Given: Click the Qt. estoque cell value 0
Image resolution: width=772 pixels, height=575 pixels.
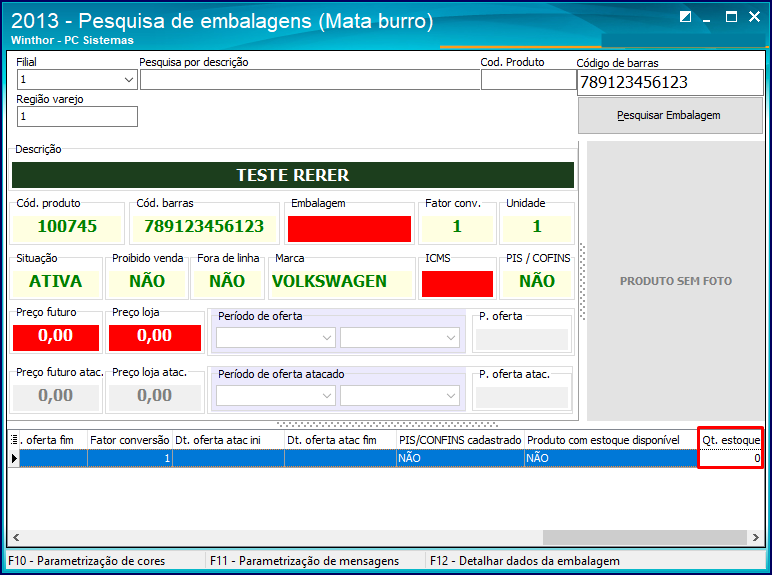Looking at the screenshot, I should pos(731,458).
